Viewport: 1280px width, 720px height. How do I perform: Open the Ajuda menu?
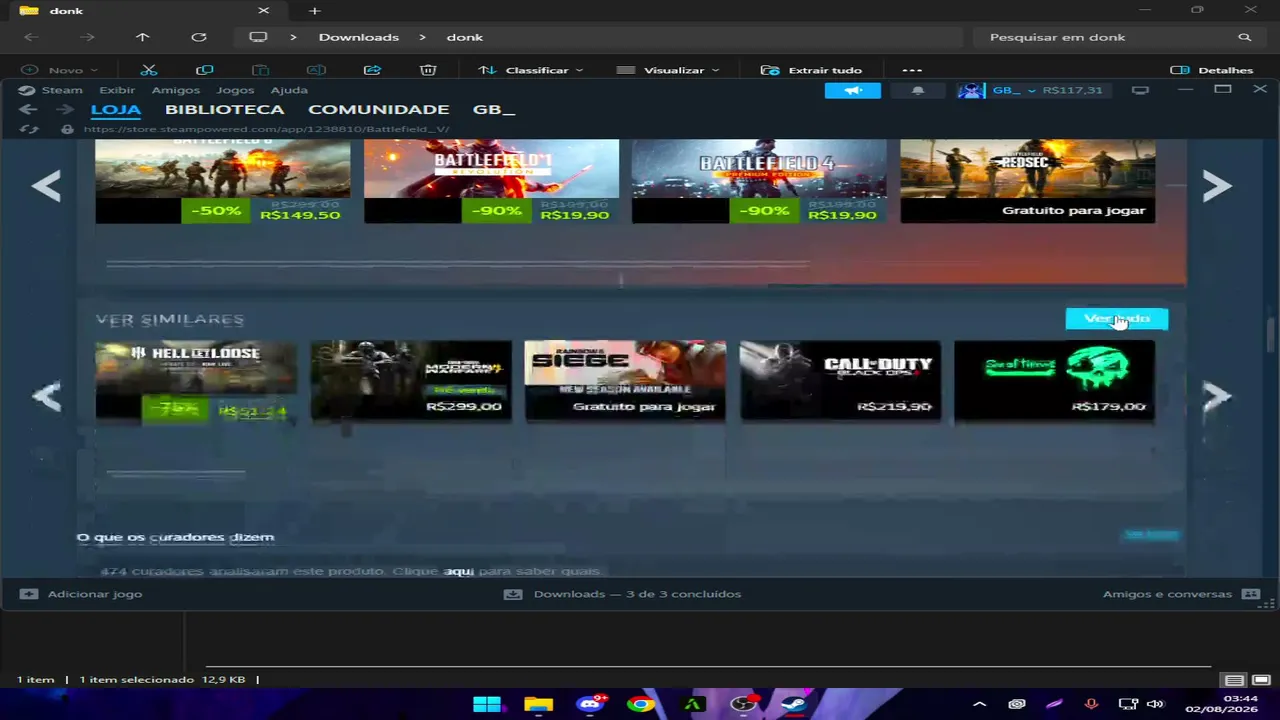(x=289, y=90)
